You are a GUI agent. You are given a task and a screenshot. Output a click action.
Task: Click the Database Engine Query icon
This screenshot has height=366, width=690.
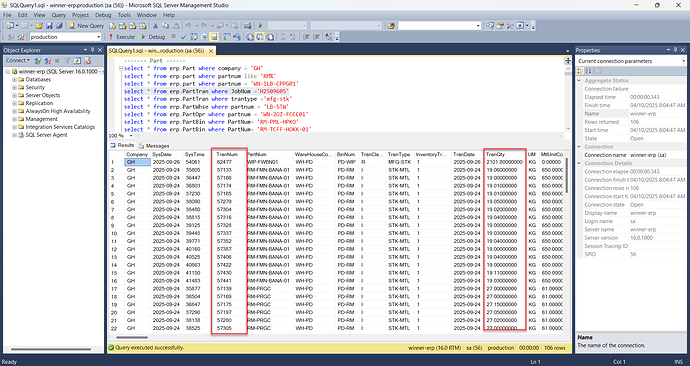(113, 26)
